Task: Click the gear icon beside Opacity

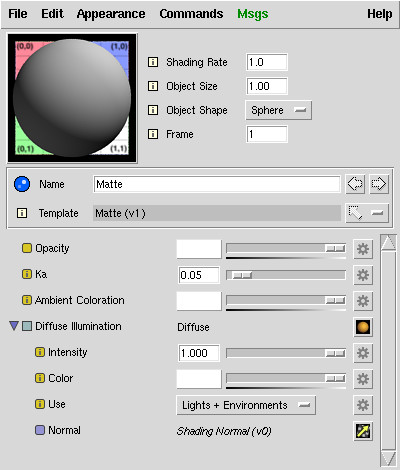Action: tap(363, 249)
